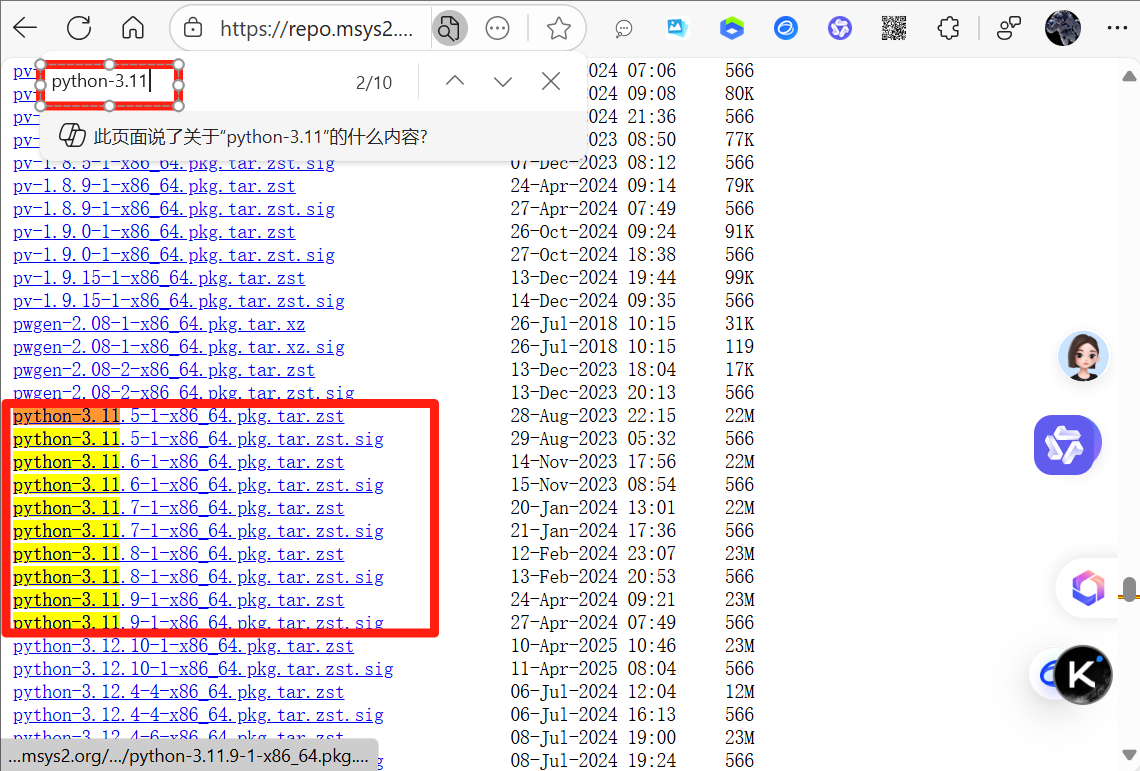
Task: Open pv-1.8.9-1-x86_64.pkg.tar.zst link
Action: [154, 186]
